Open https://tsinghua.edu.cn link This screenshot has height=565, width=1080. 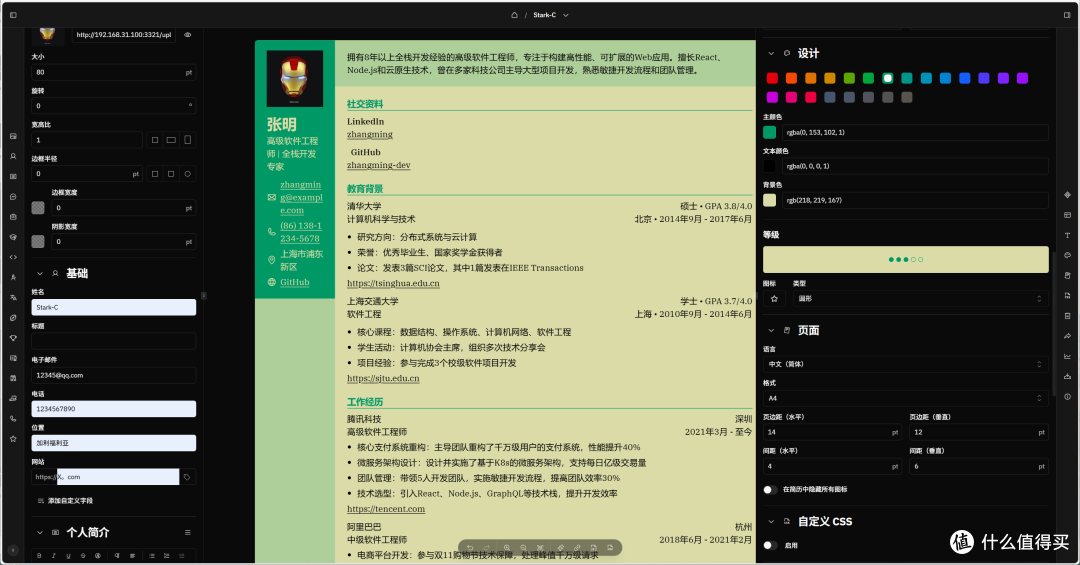393,283
